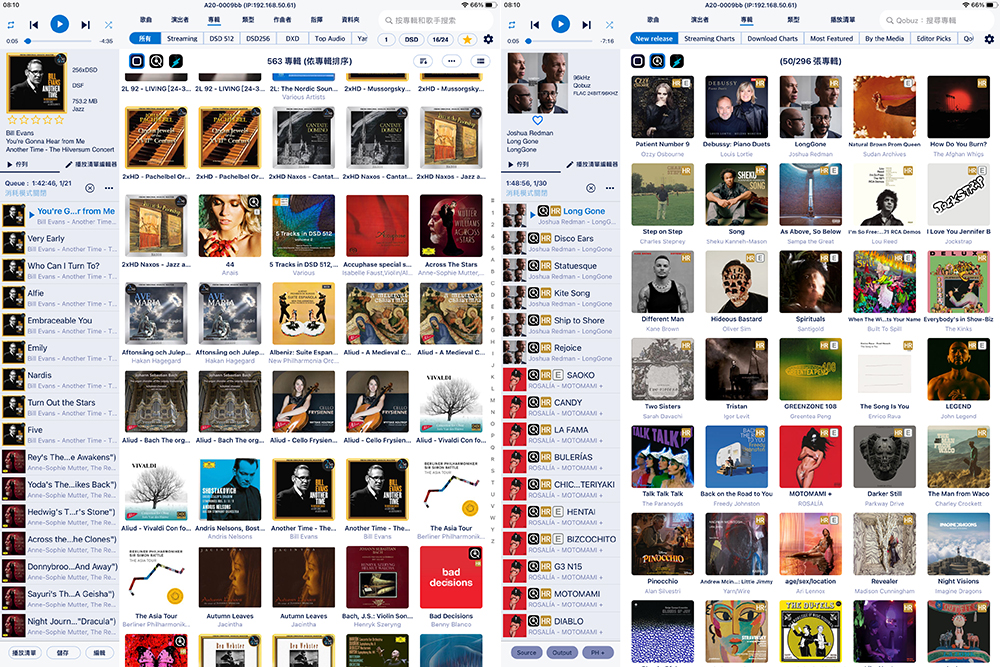
Task: Toggle 消耗模式關閉 in left pane queue
Action: pyautogui.click(x=26, y=193)
